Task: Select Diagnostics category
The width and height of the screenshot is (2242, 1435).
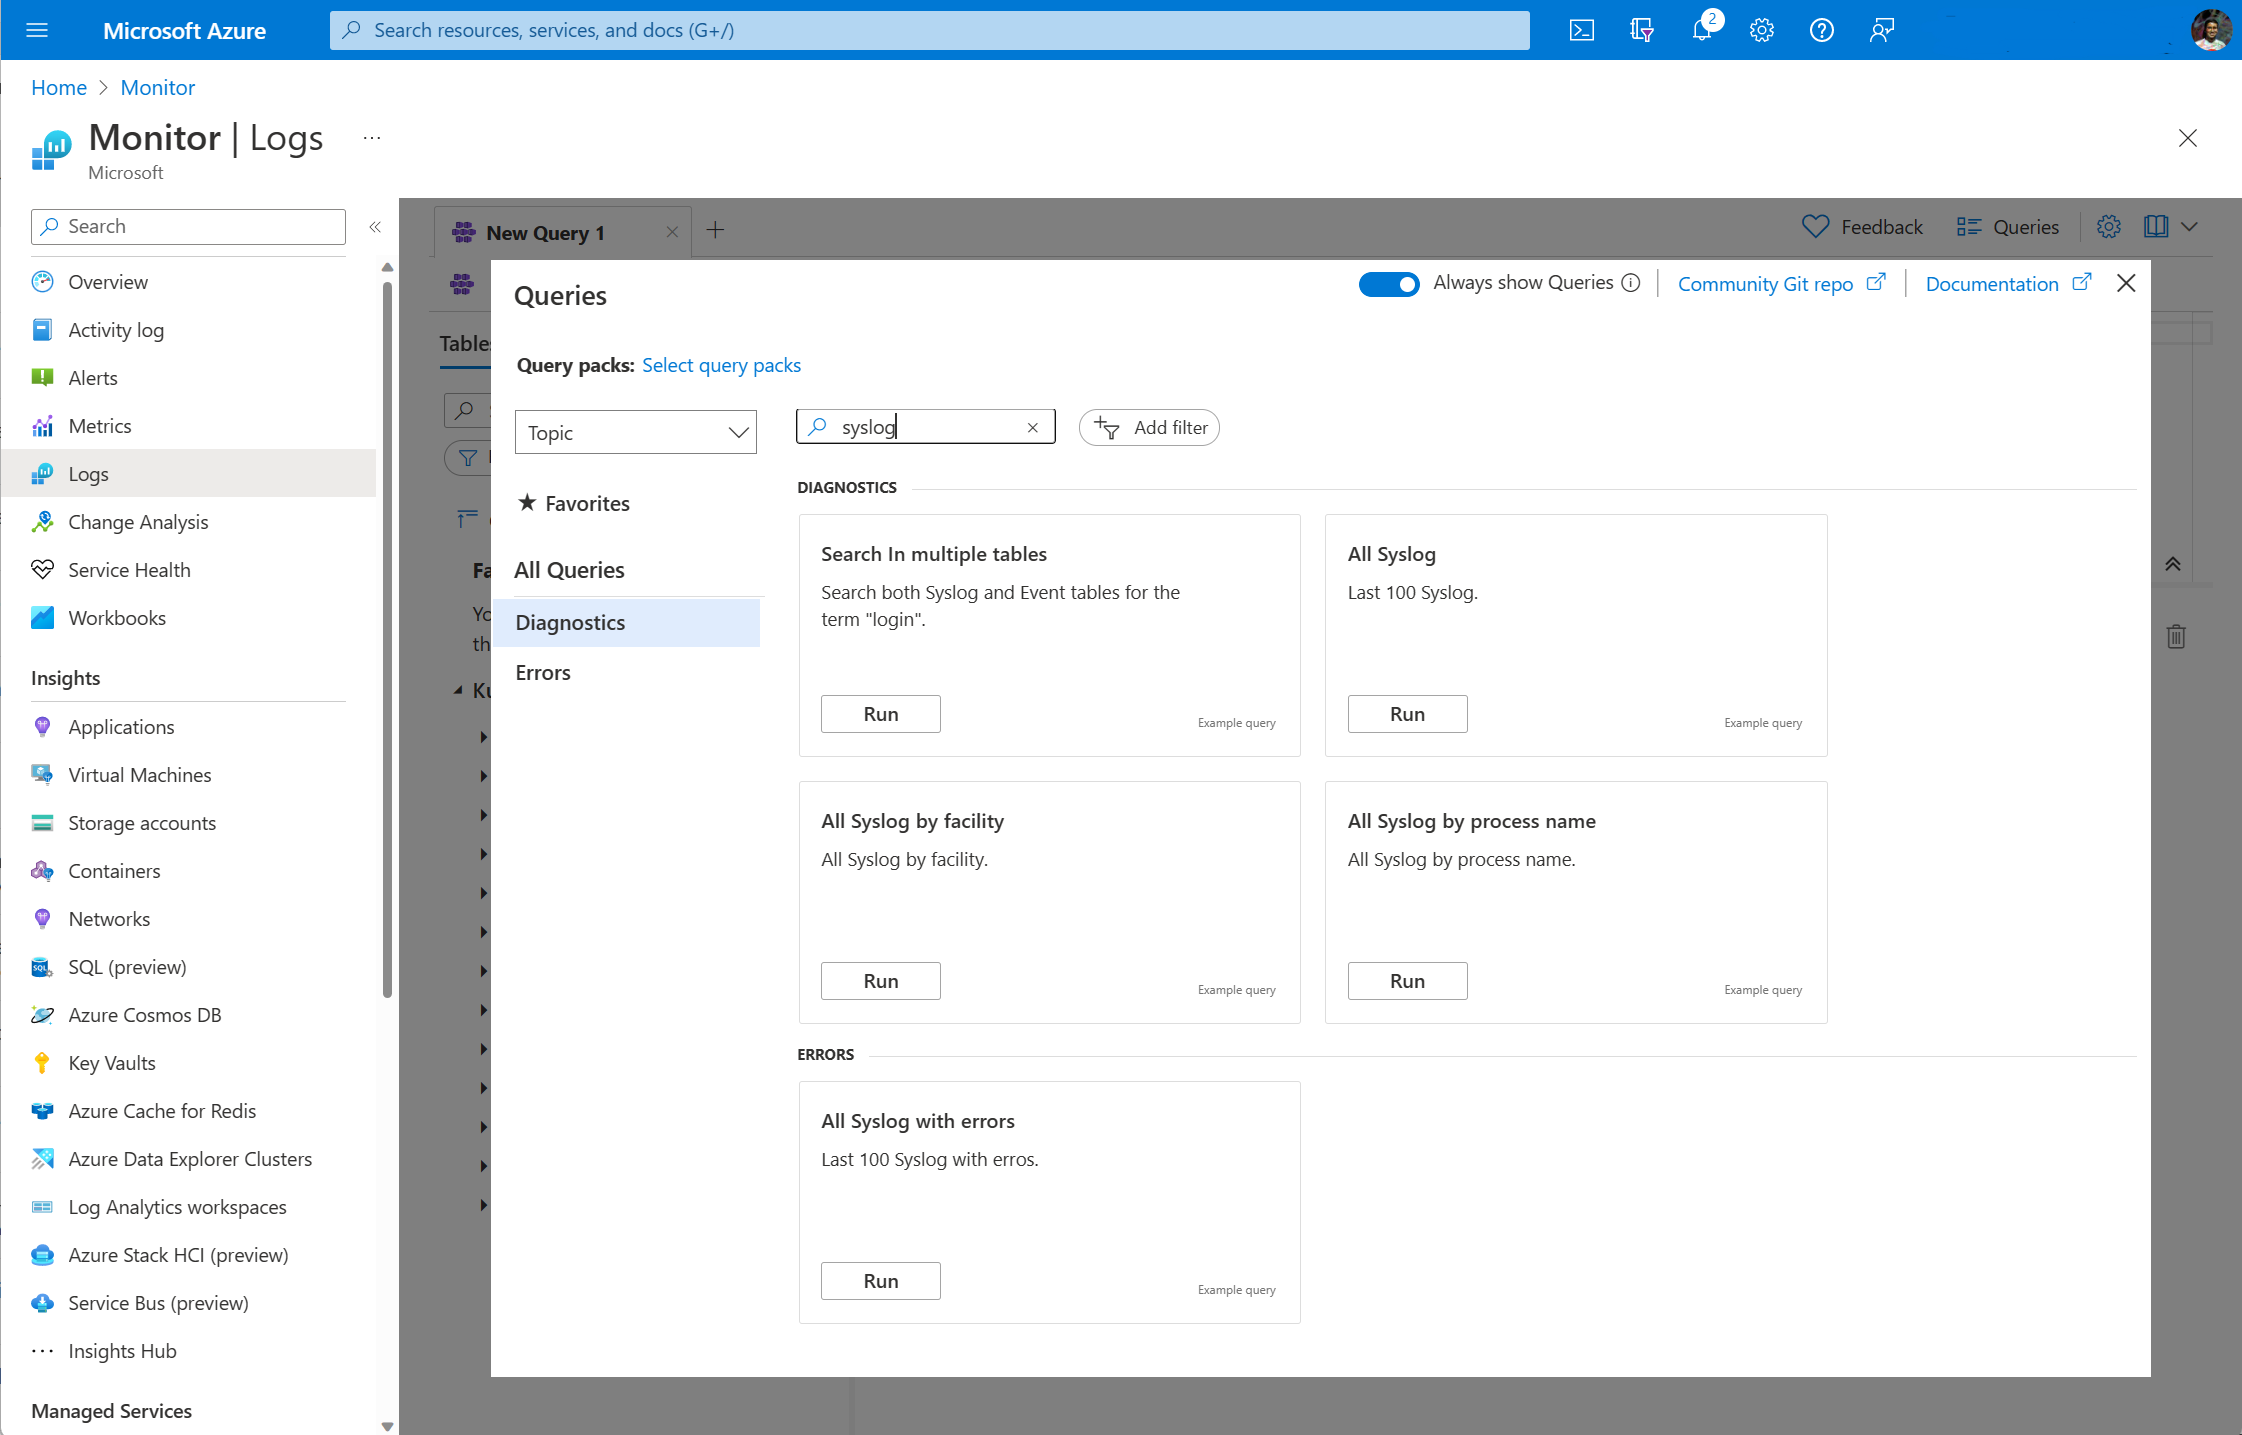Action: click(627, 622)
